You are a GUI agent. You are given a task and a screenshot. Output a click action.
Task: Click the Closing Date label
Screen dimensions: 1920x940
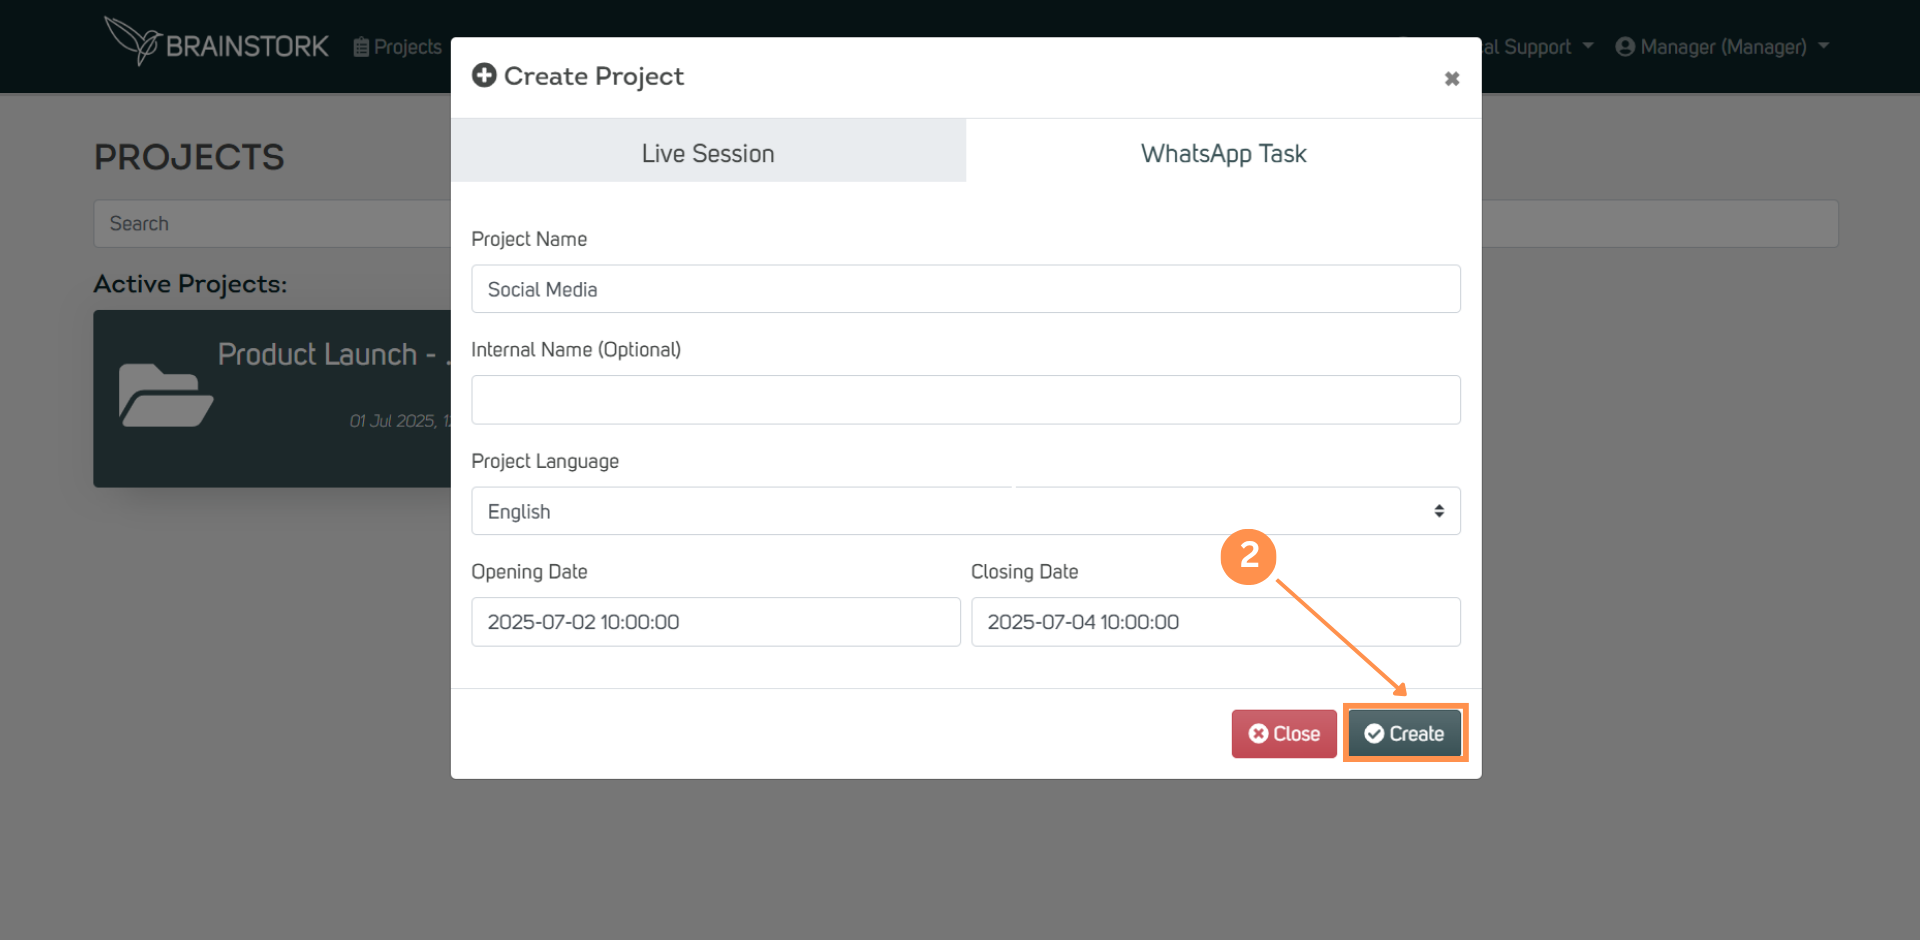pyautogui.click(x=1025, y=572)
